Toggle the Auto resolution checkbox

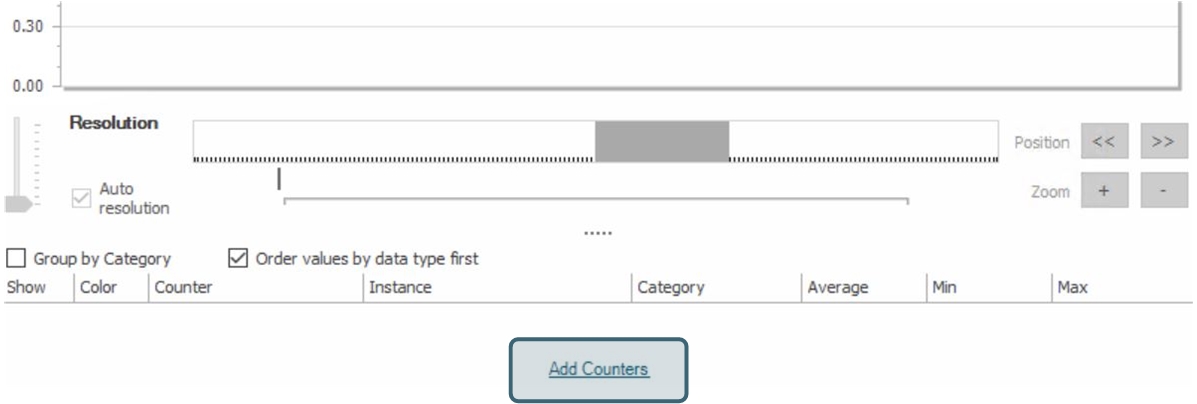[x=83, y=199]
